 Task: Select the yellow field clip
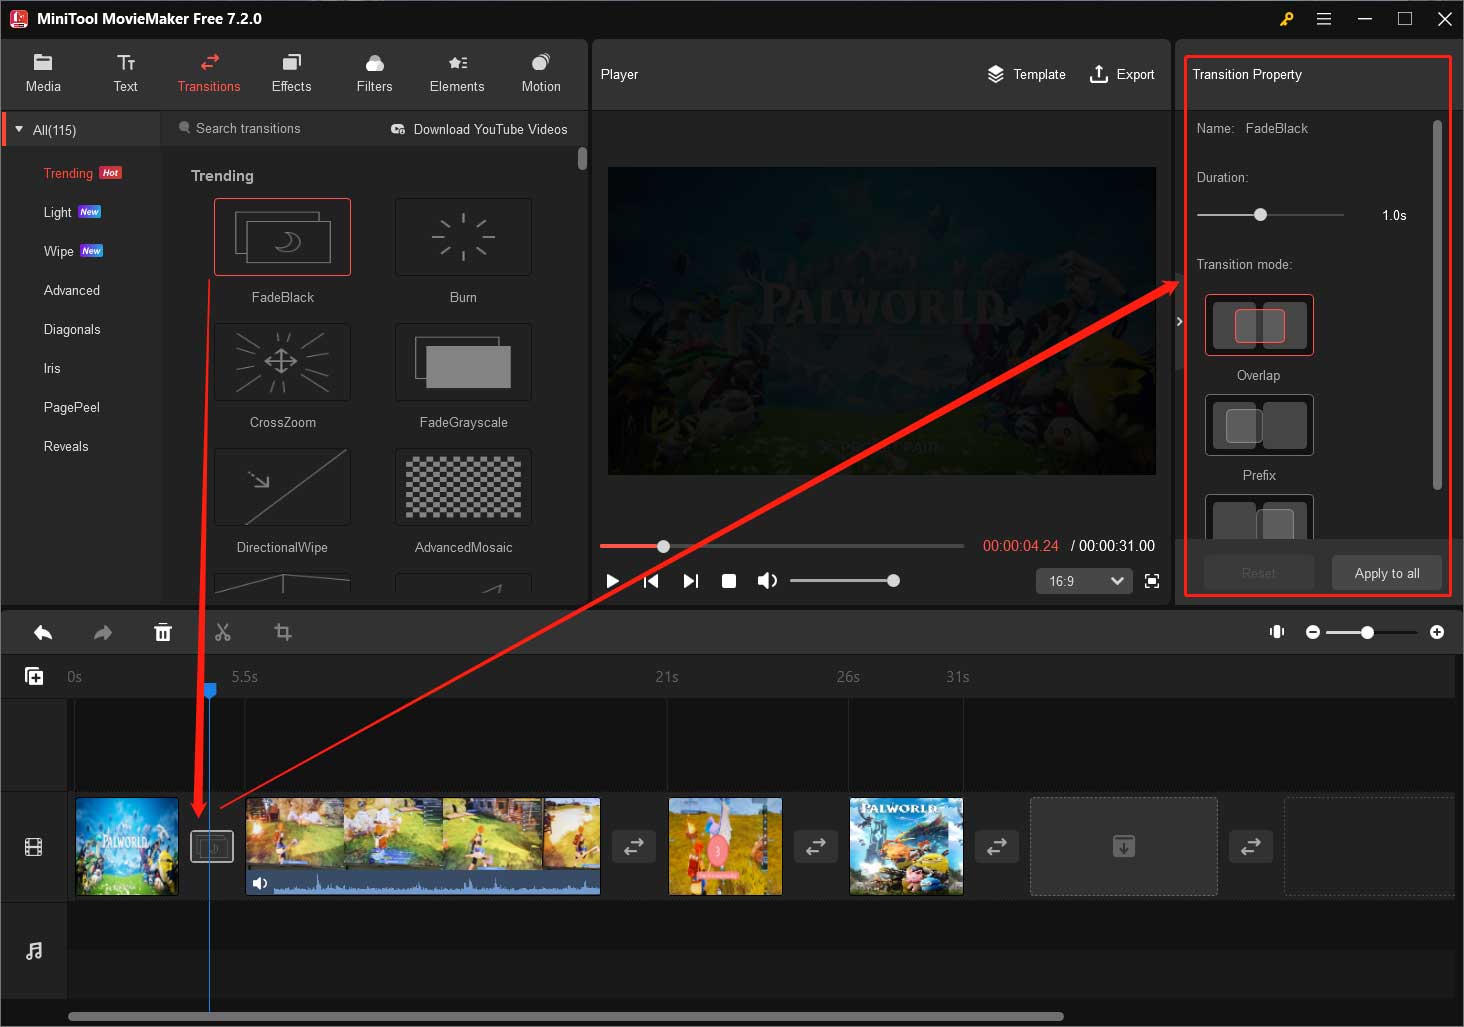point(725,846)
